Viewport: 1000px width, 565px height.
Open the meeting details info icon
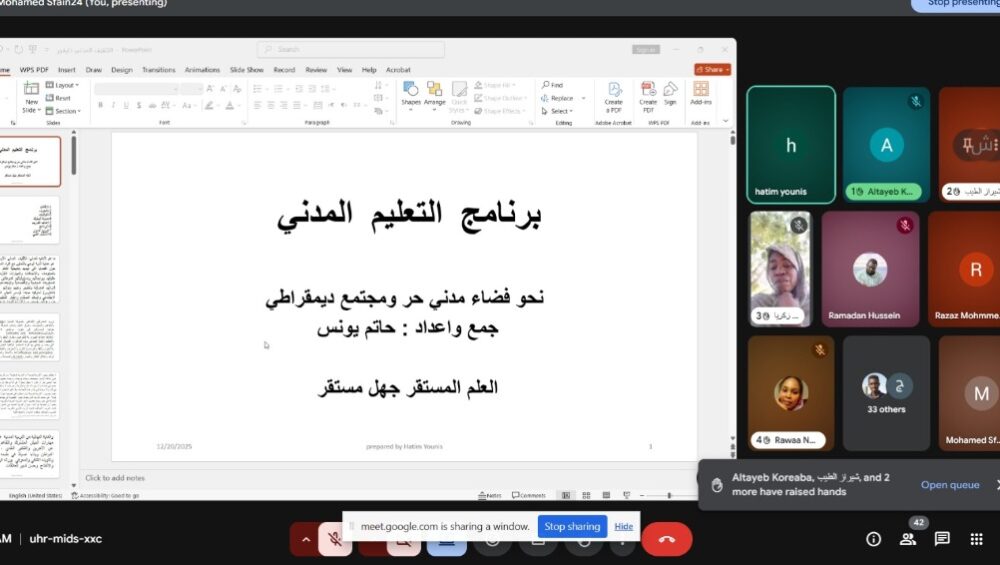(x=873, y=539)
